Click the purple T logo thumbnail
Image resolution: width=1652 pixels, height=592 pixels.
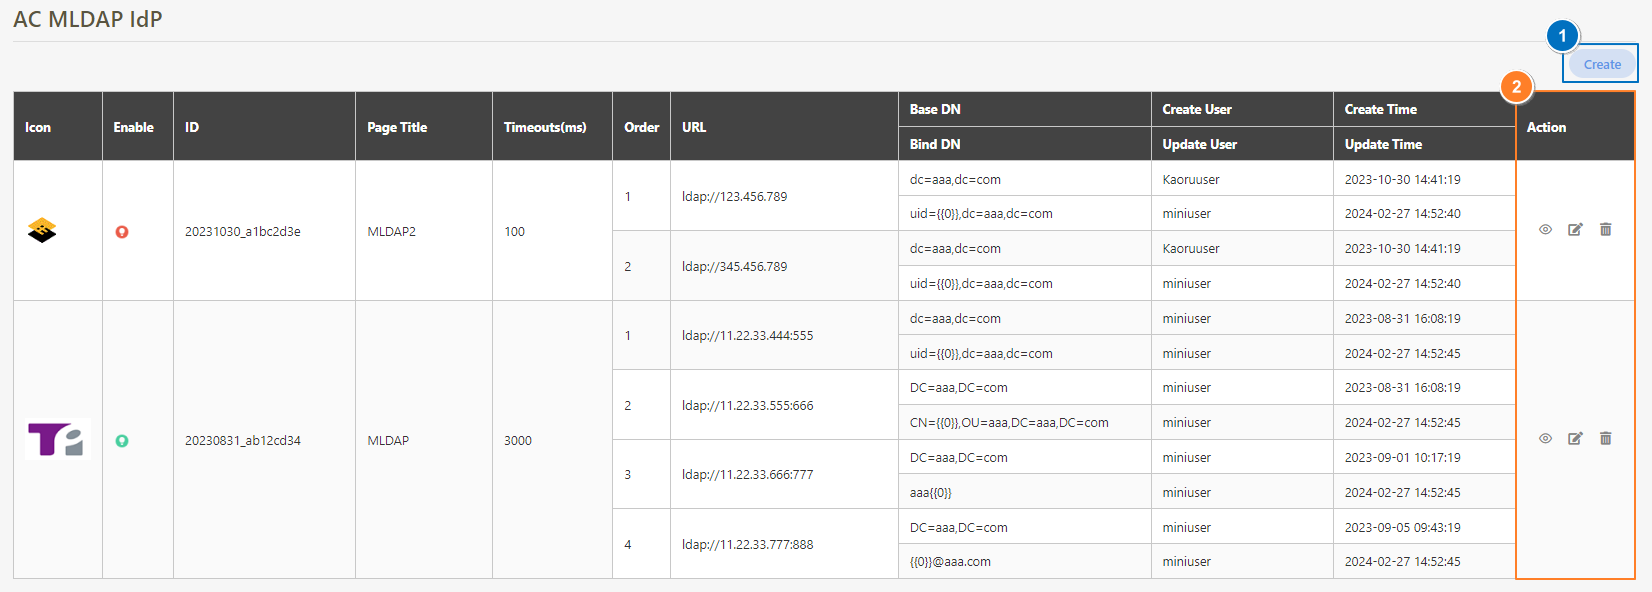pos(57,440)
